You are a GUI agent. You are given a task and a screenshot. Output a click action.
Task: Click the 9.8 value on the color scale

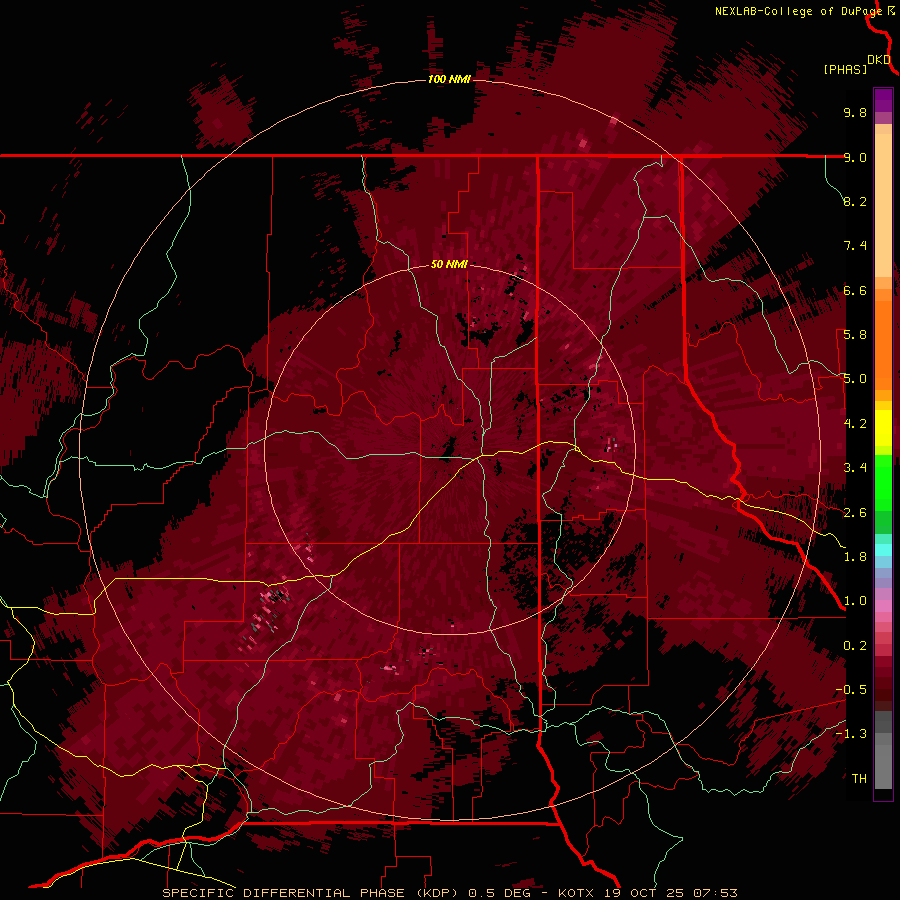855,112
